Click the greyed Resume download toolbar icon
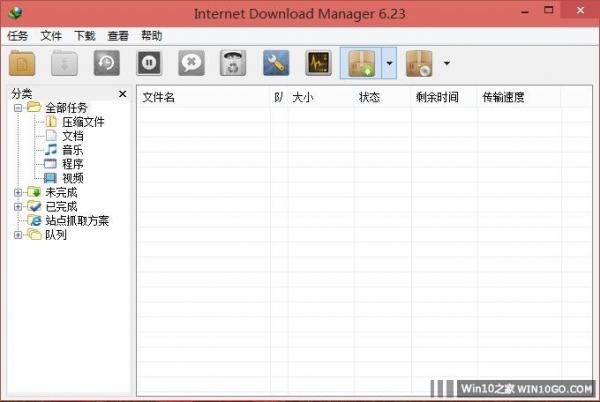 click(64, 63)
